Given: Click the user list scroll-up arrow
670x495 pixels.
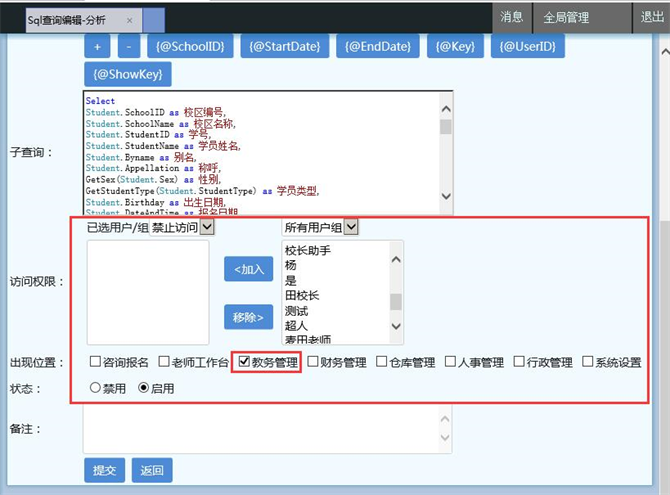Looking at the screenshot, I should (396, 259).
